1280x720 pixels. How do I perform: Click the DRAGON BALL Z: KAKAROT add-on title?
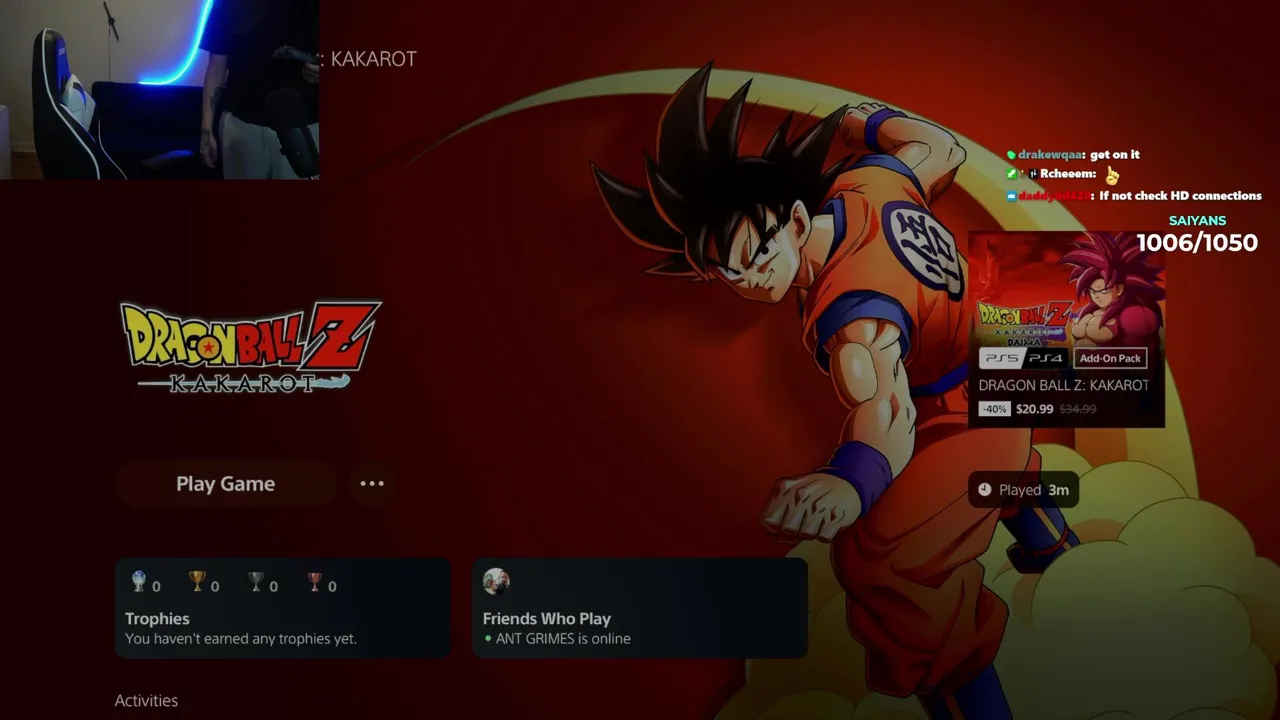coord(1063,385)
